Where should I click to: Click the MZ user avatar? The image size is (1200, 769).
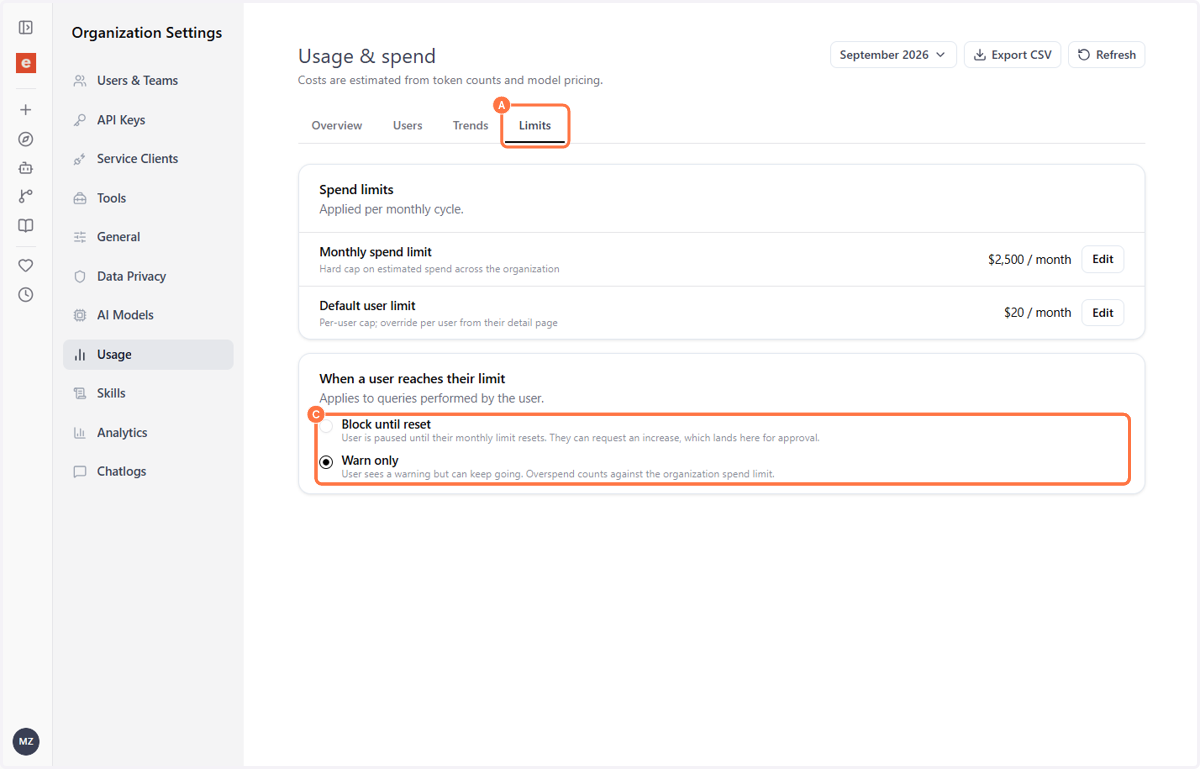point(26,742)
